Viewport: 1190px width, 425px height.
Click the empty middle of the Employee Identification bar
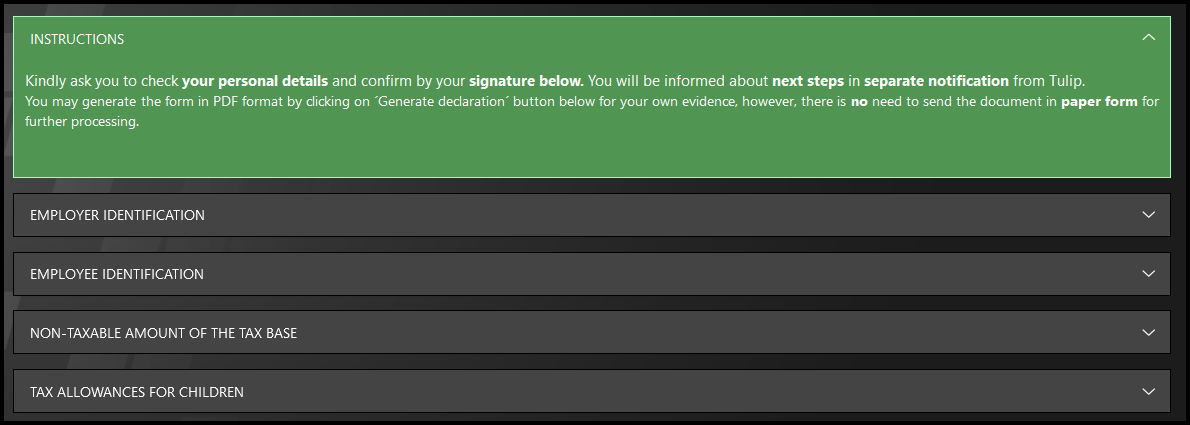[600, 274]
